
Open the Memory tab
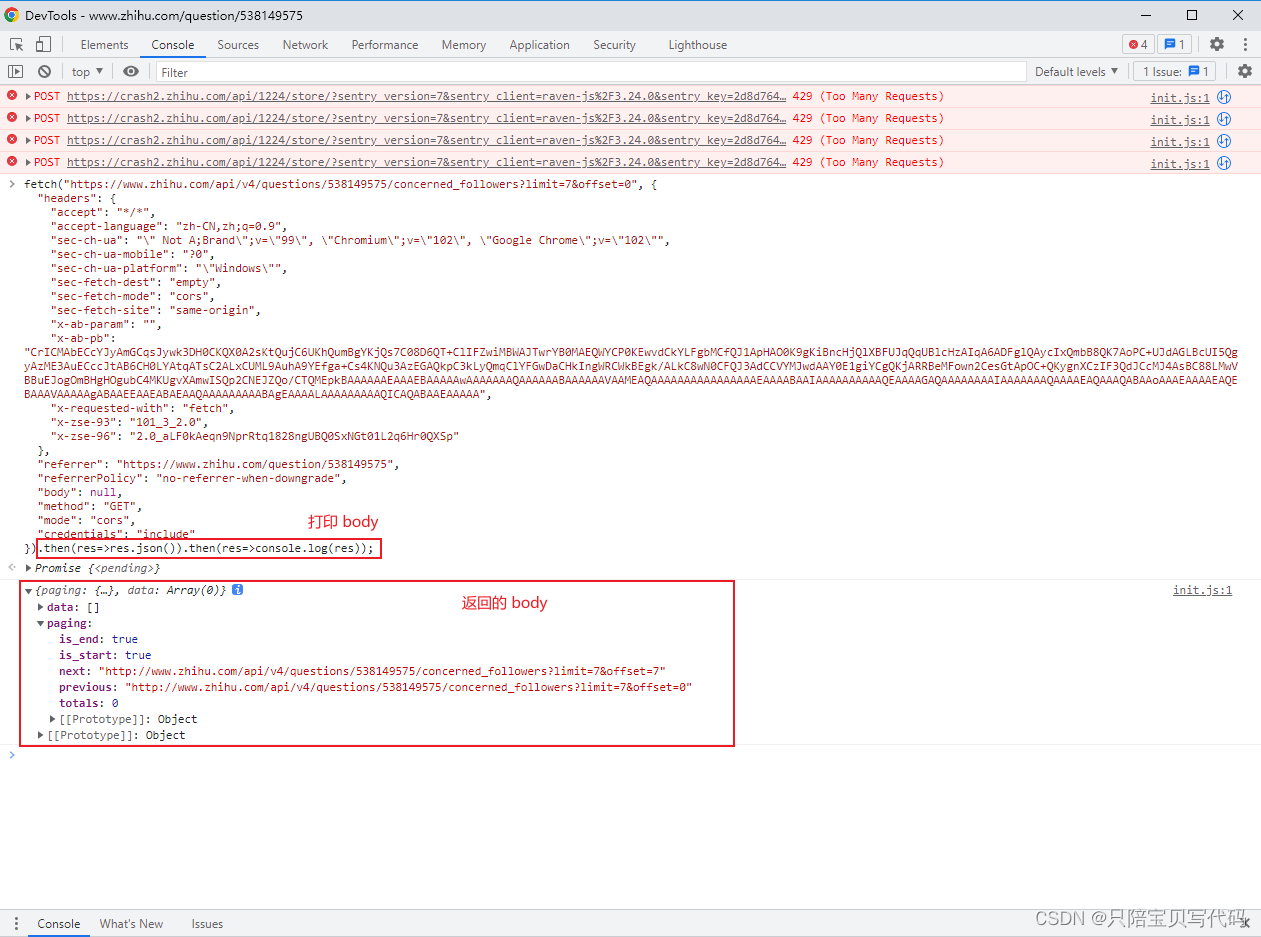pyautogui.click(x=464, y=45)
